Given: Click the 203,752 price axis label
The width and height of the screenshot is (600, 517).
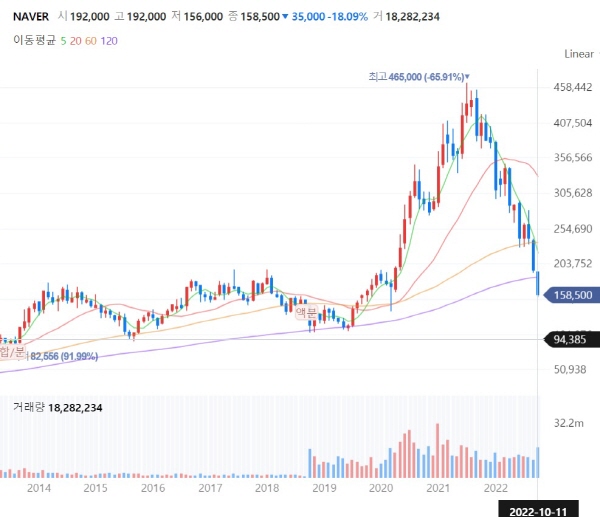Looking at the screenshot, I should (x=573, y=263).
